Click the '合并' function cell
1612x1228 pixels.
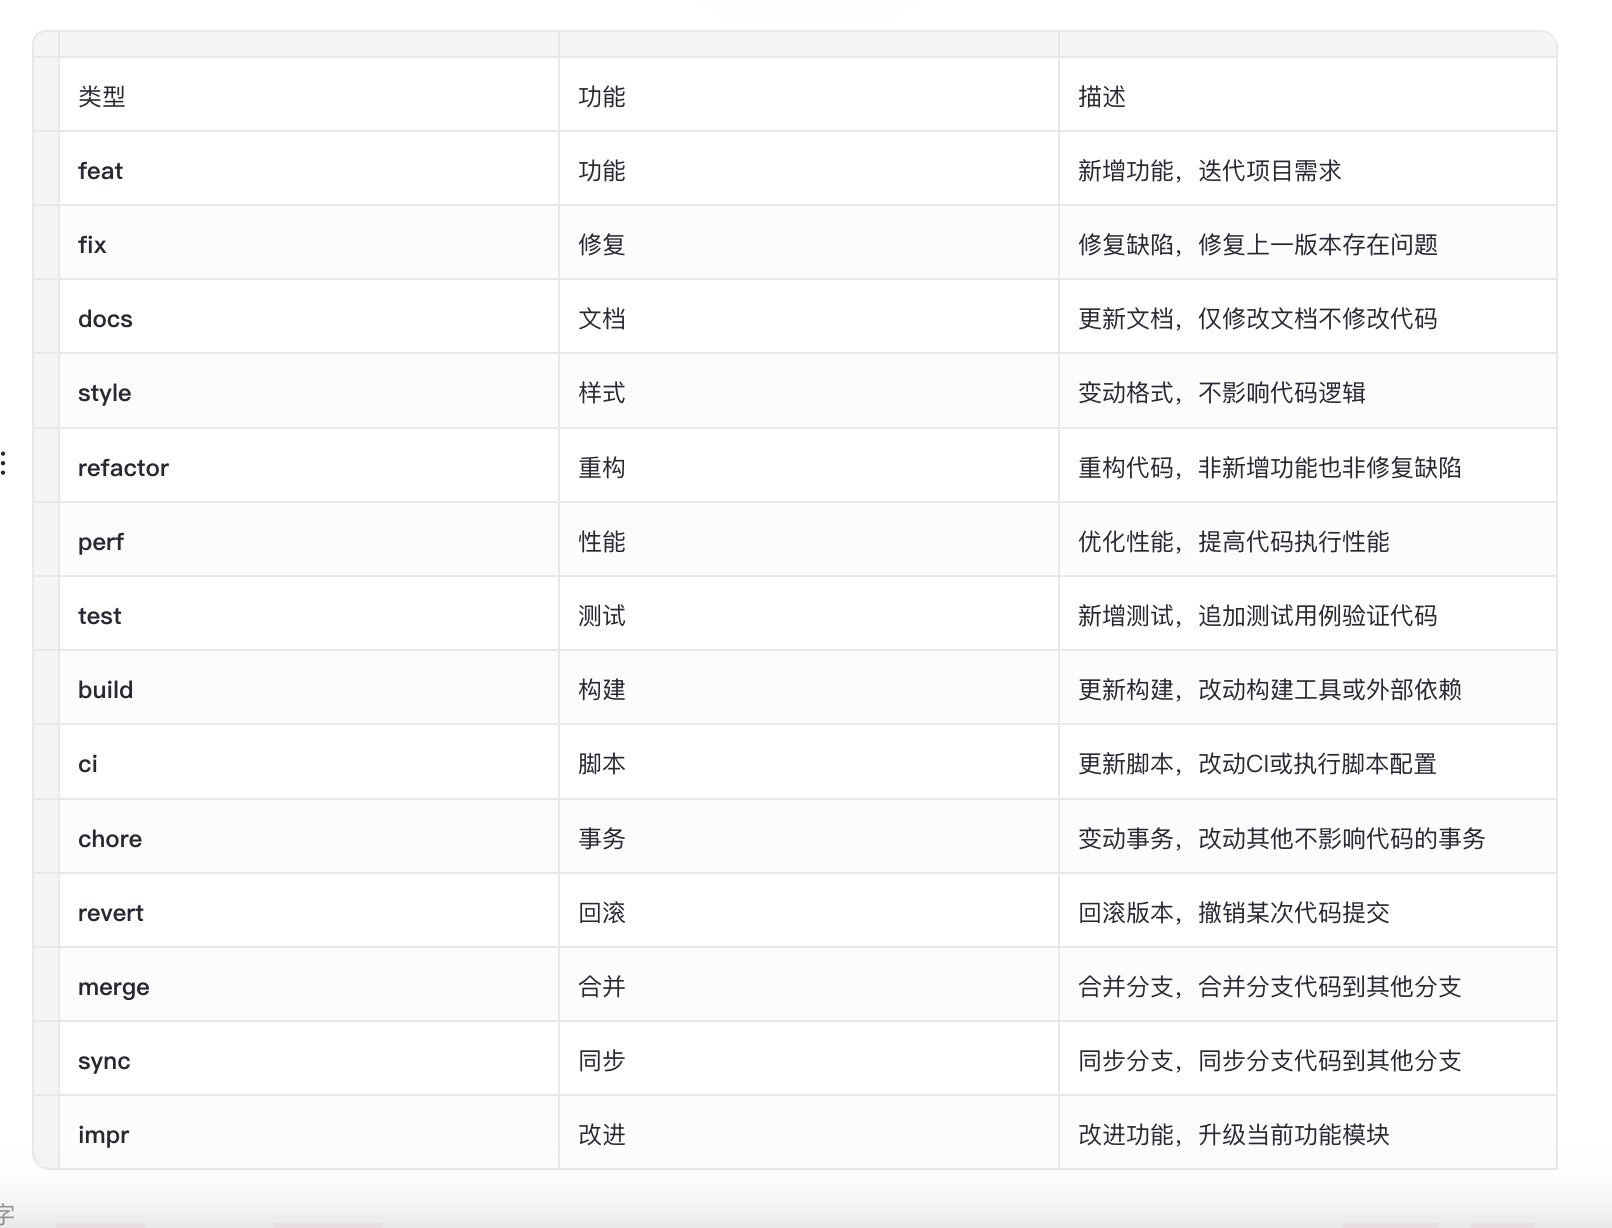(x=809, y=985)
